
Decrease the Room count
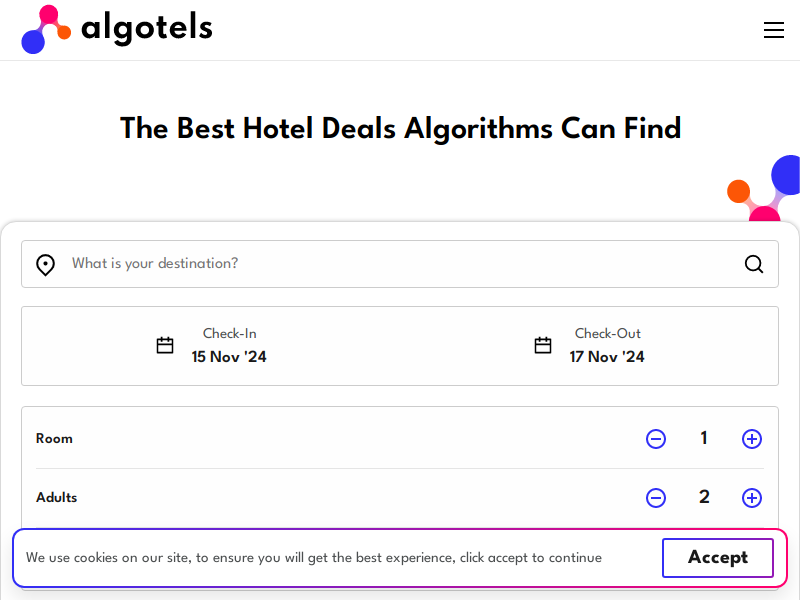pos(656,439)
